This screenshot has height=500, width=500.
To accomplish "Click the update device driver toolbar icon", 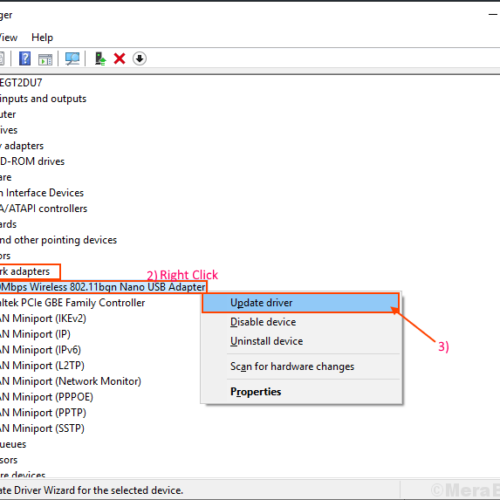I will 100,58.
